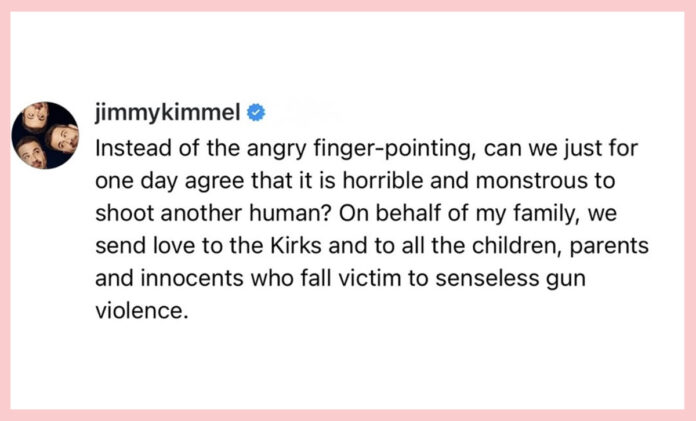Click the right-side face in the avatar
Screen dimensions: 696x421
tap(63, 139)
